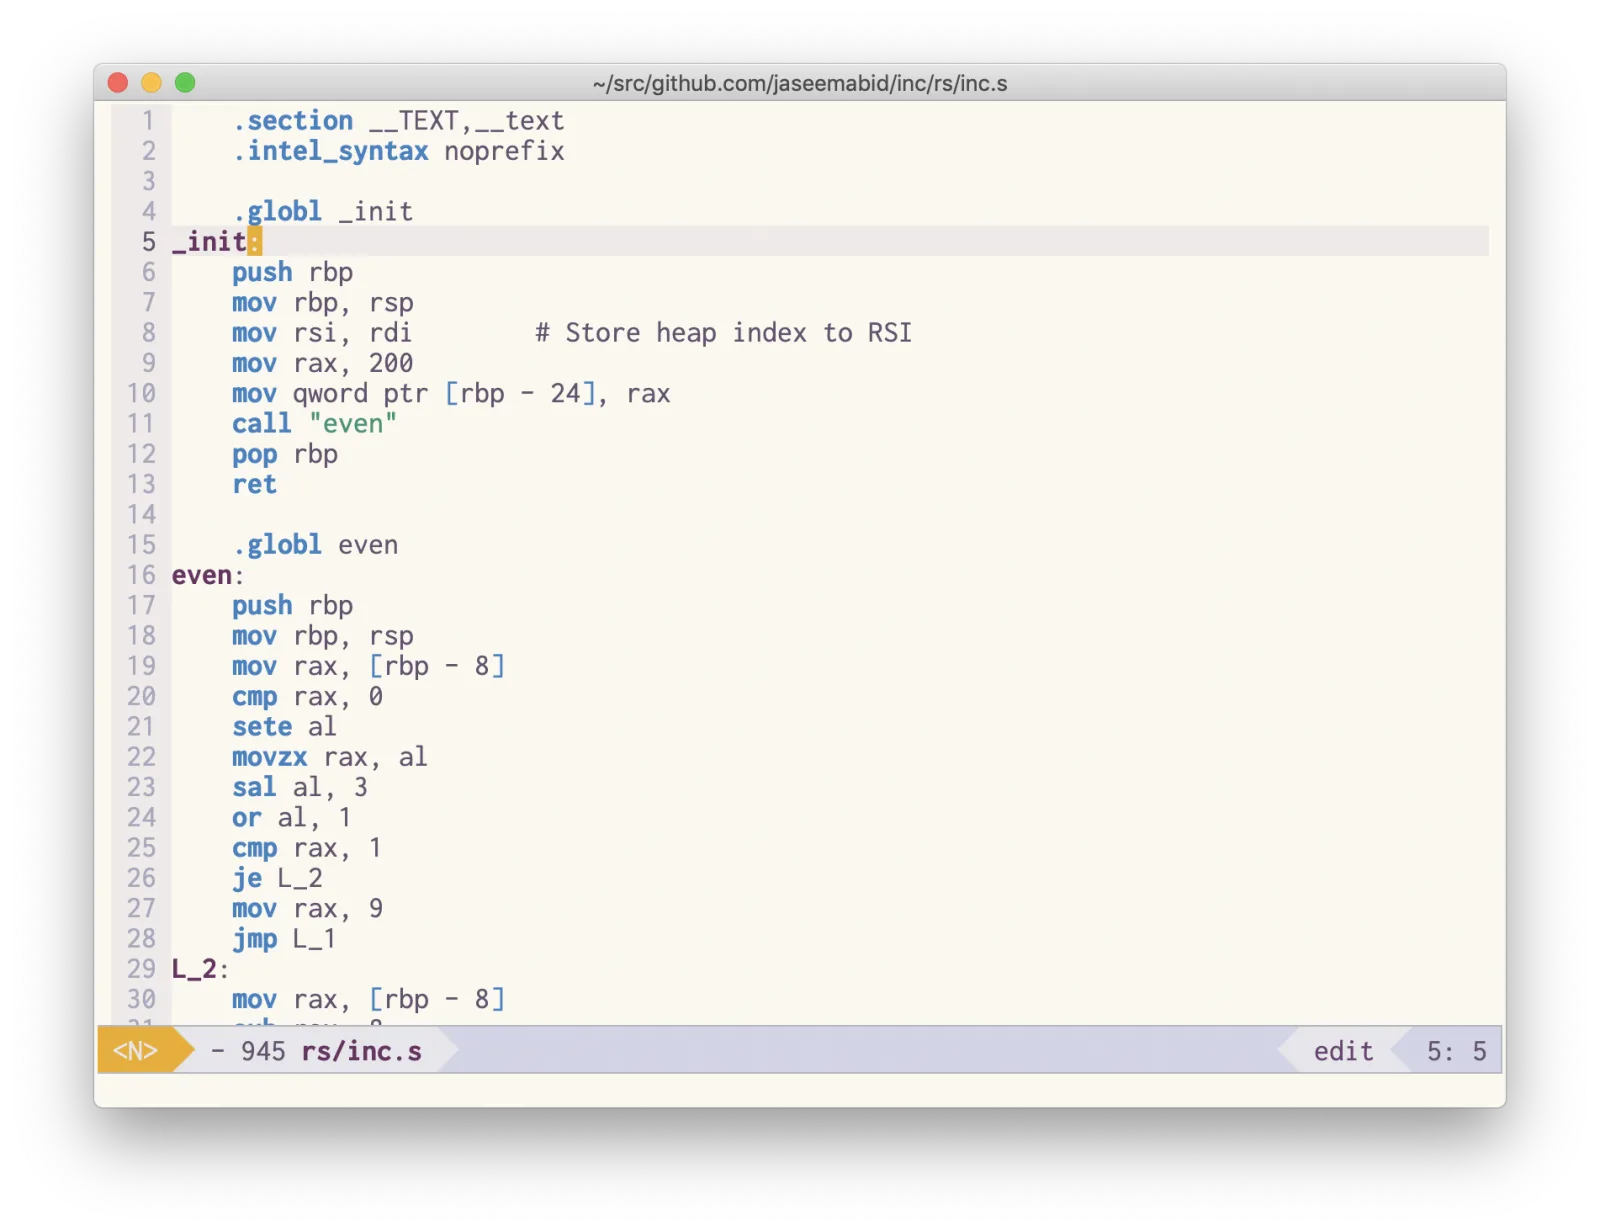Click 'mov rax, [rbp - 8]' on line 30
Viewport: 1600px width, 1232px height.
tap(369, 1000)
